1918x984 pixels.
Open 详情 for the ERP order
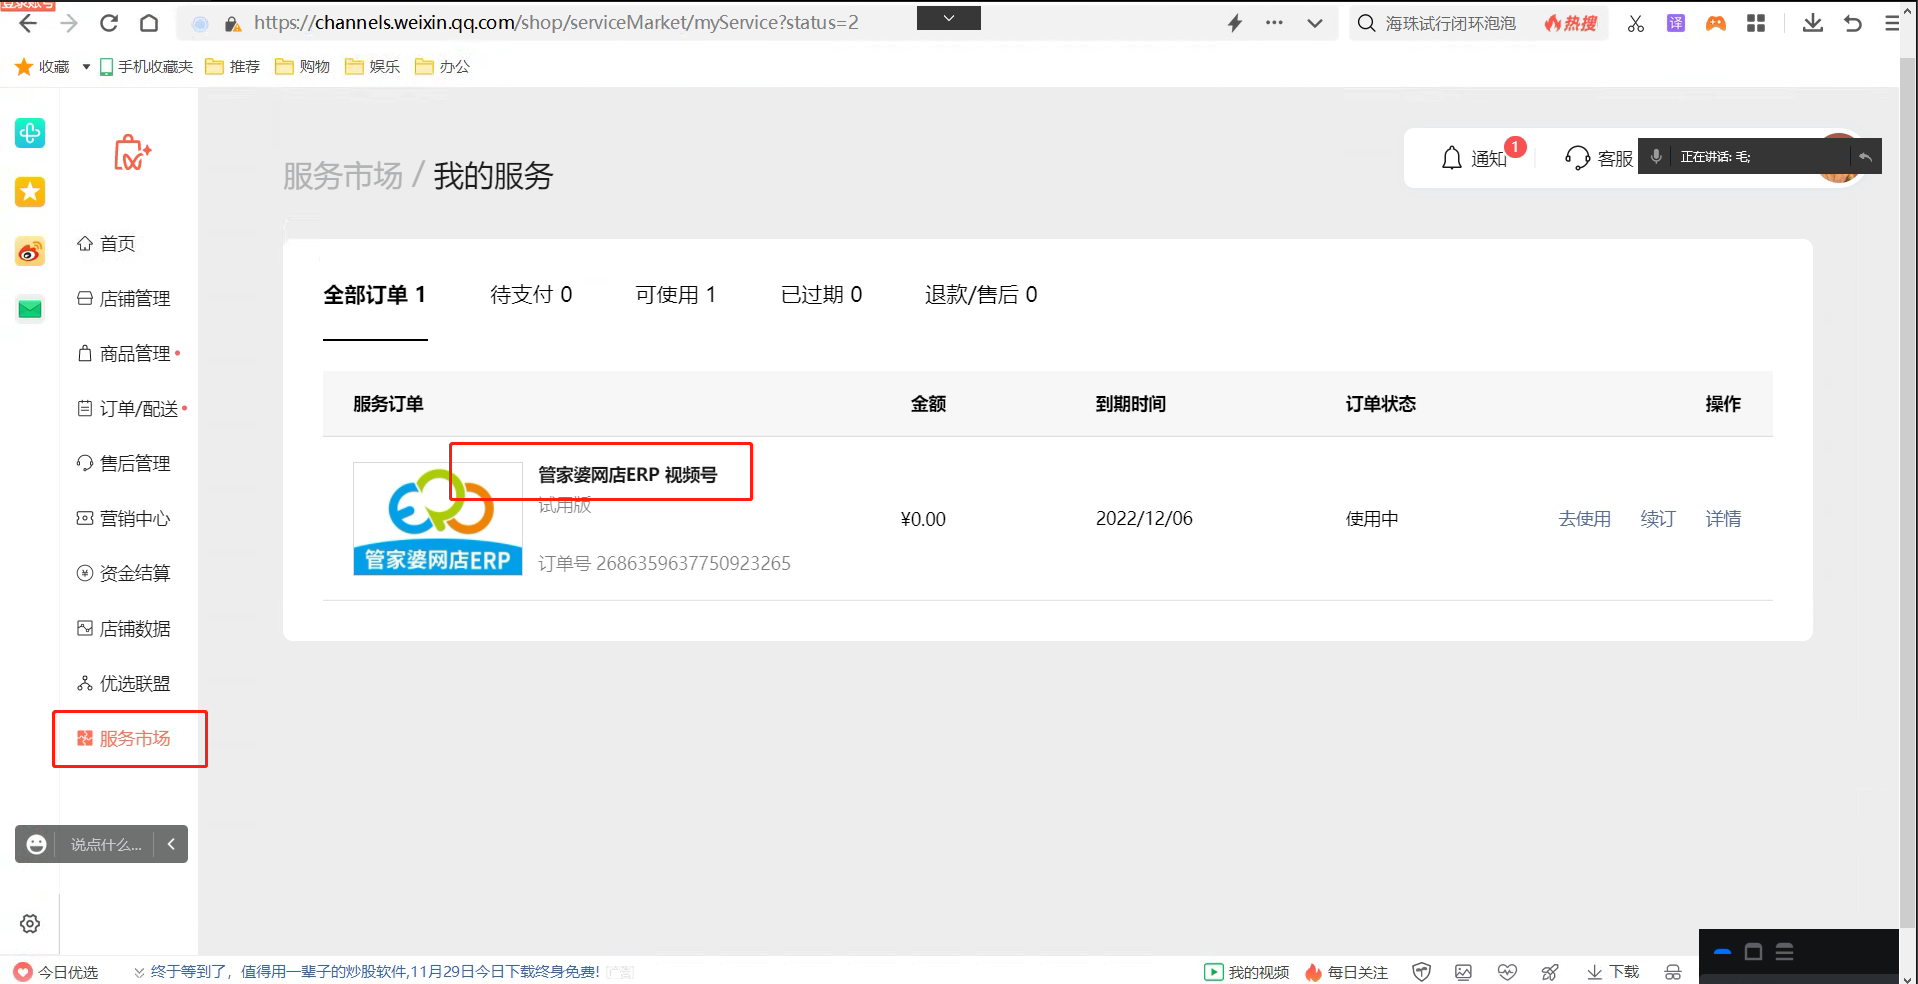click(x=1723, y=518)
